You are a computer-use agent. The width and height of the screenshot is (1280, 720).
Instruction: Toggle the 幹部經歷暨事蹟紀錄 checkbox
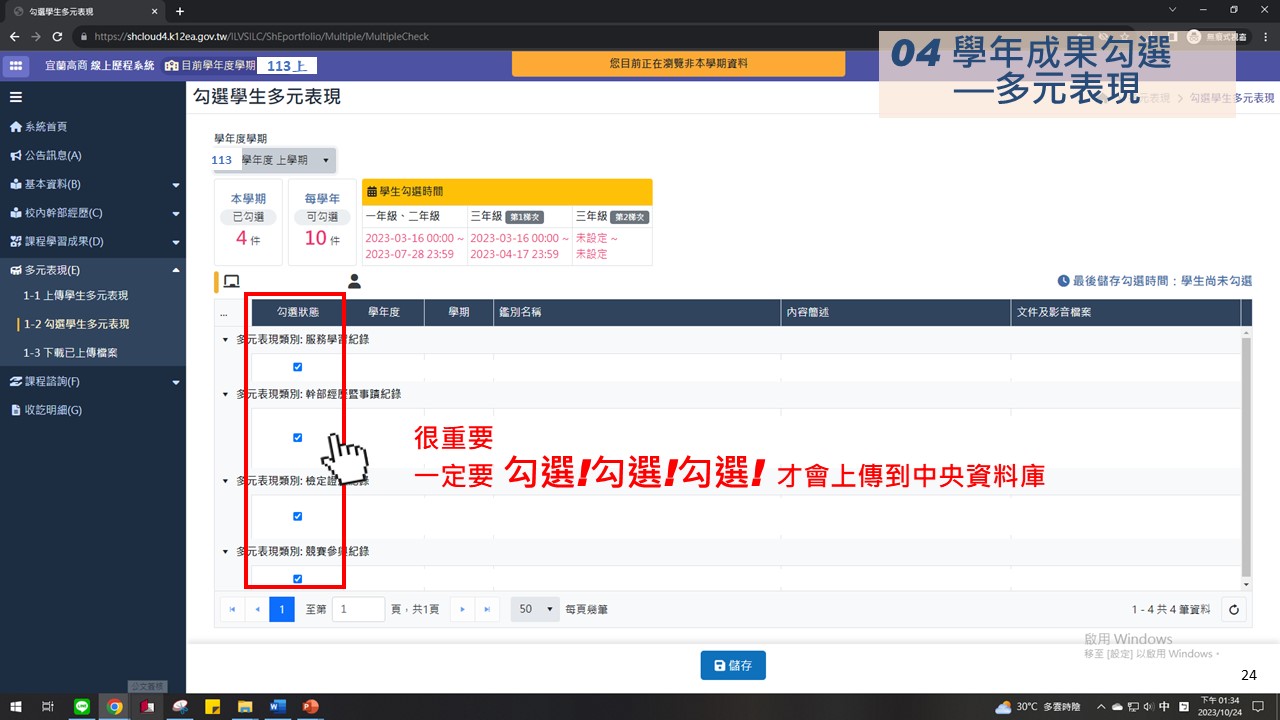click(298, 438)
